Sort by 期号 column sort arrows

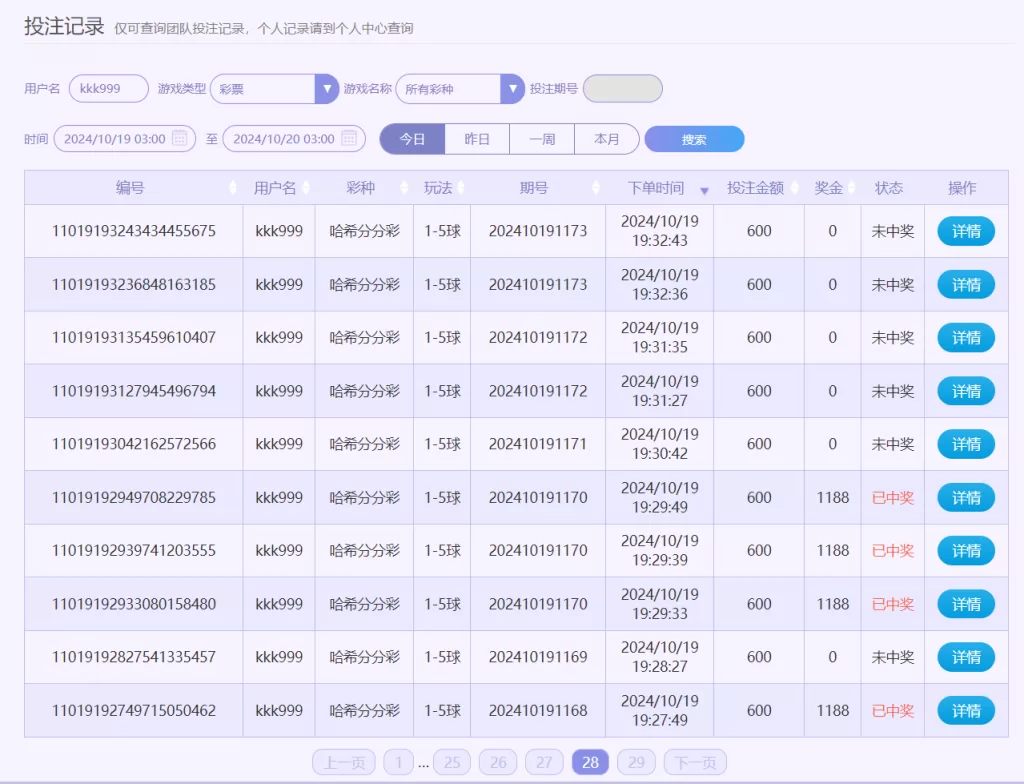pos(596,188)
